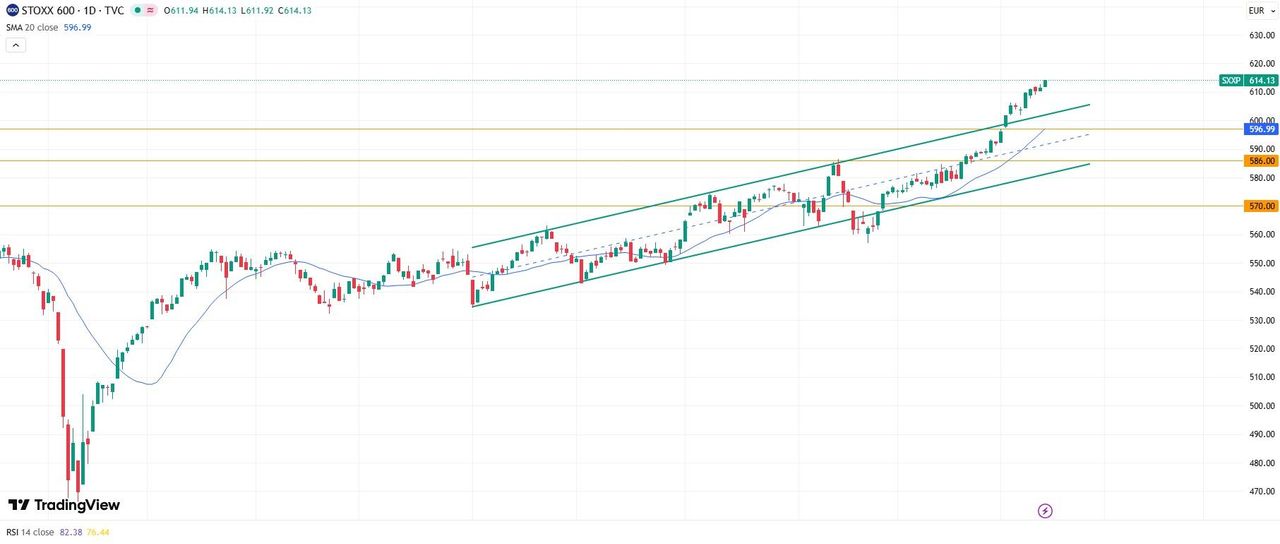Image resolution: width=1280 pixels, height=544 pixels.
Task: Click the SXXP price label on scale
Action: 1230,80
